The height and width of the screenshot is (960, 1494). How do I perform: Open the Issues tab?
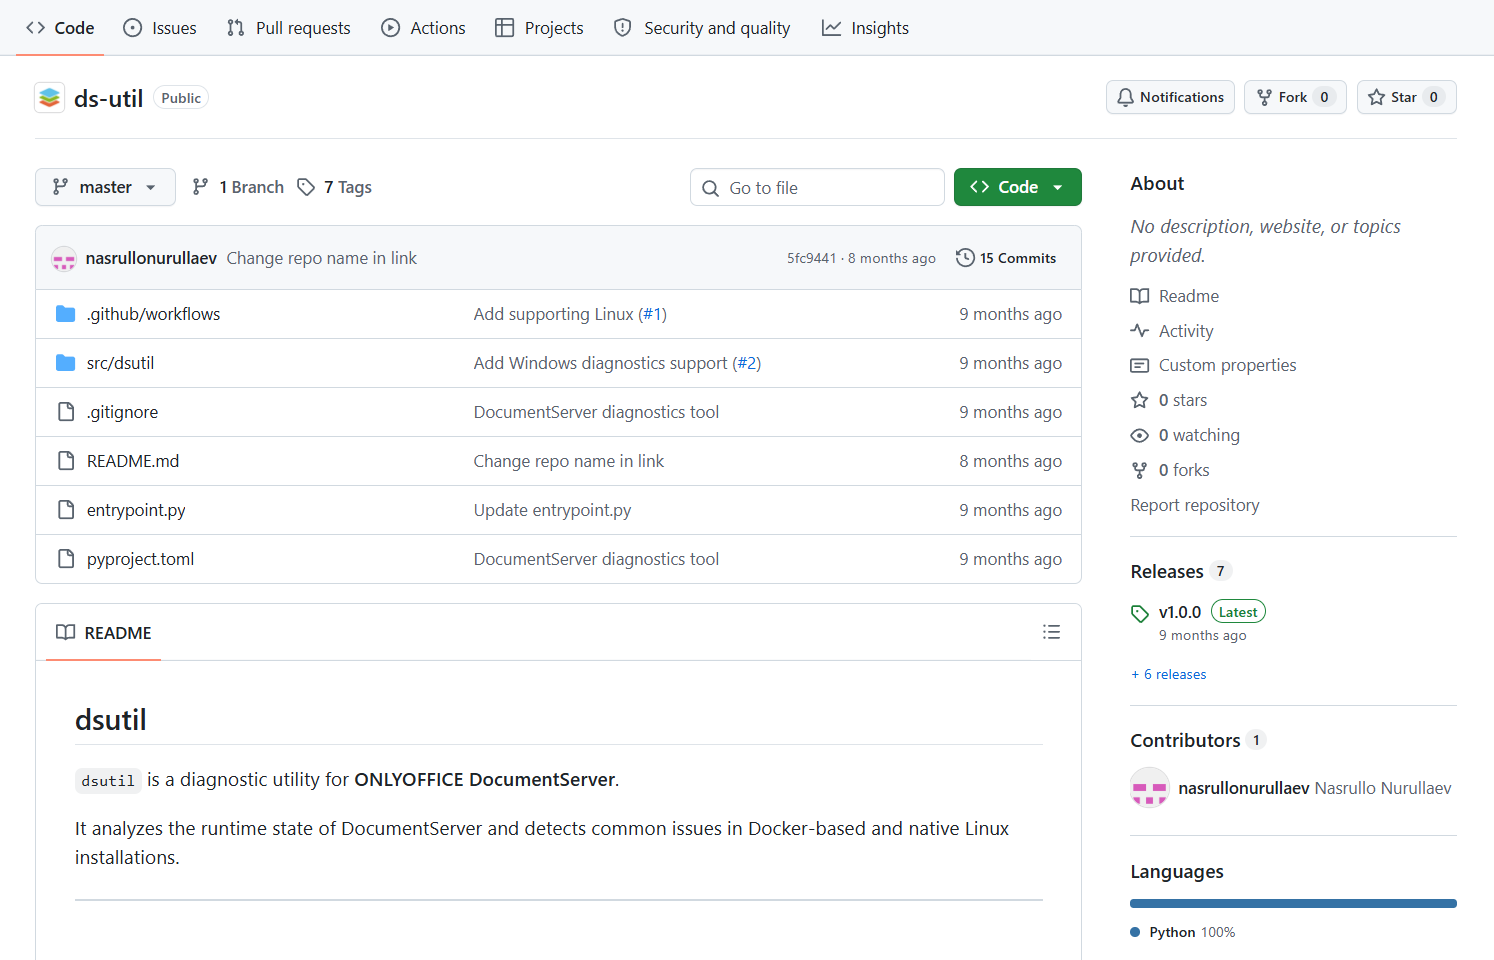[160, 28]
